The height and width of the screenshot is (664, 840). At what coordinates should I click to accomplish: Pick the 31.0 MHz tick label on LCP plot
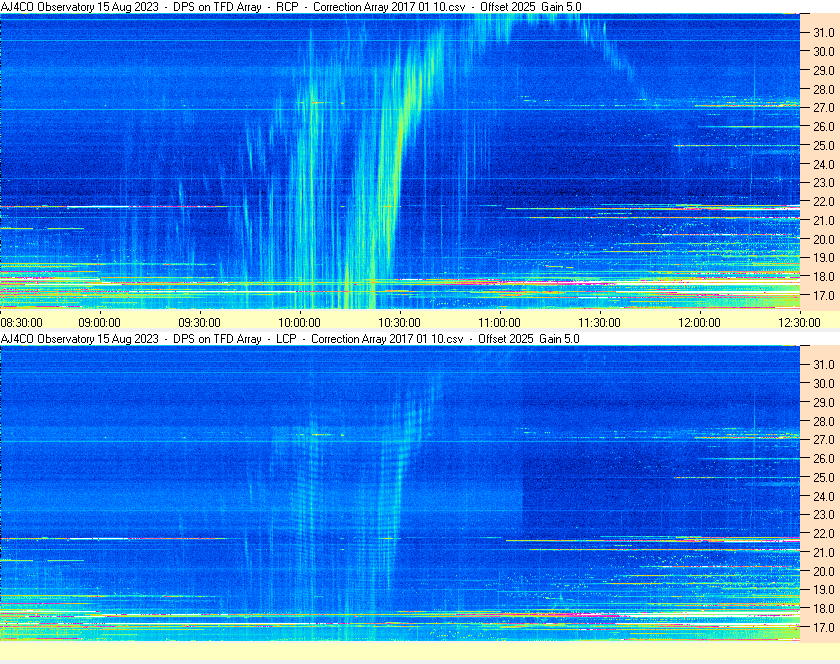[824, 365]
